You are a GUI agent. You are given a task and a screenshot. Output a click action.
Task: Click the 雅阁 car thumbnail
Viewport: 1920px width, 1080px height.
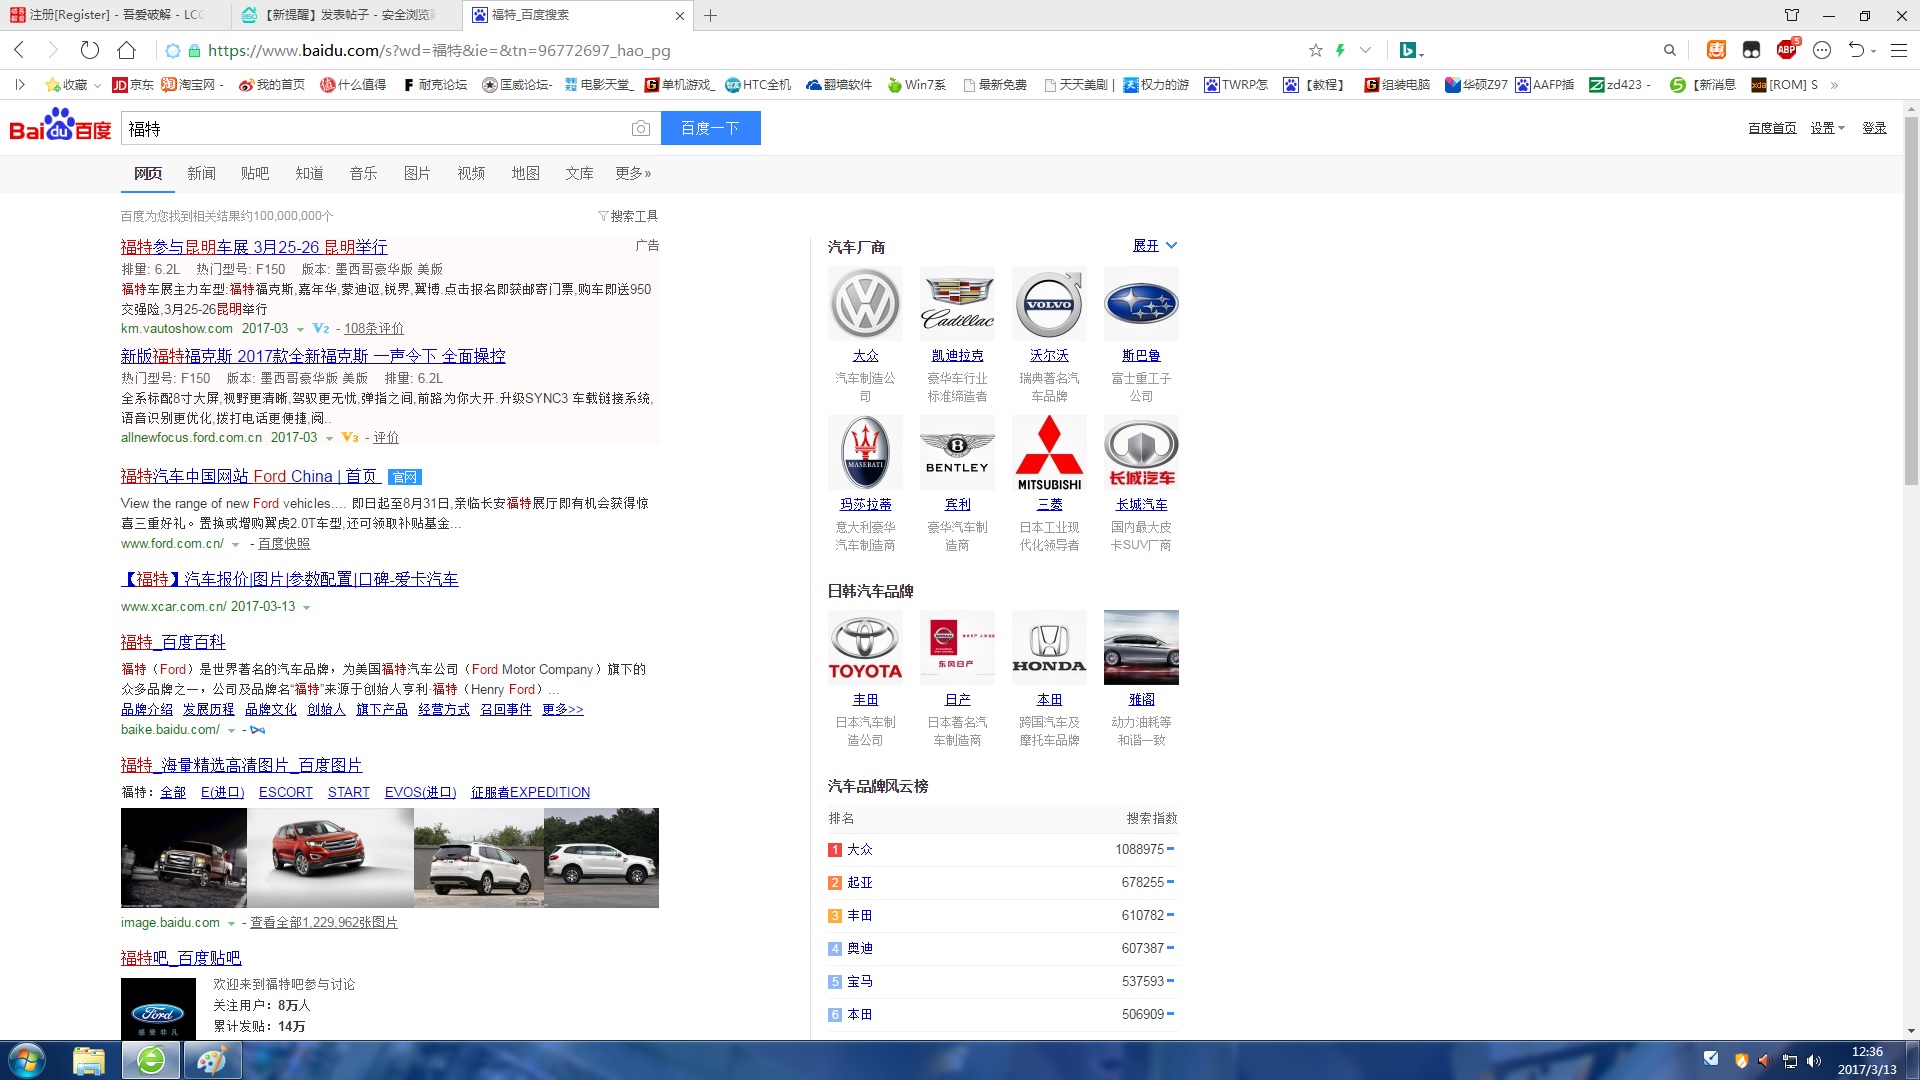click(x=1141, y=648)
